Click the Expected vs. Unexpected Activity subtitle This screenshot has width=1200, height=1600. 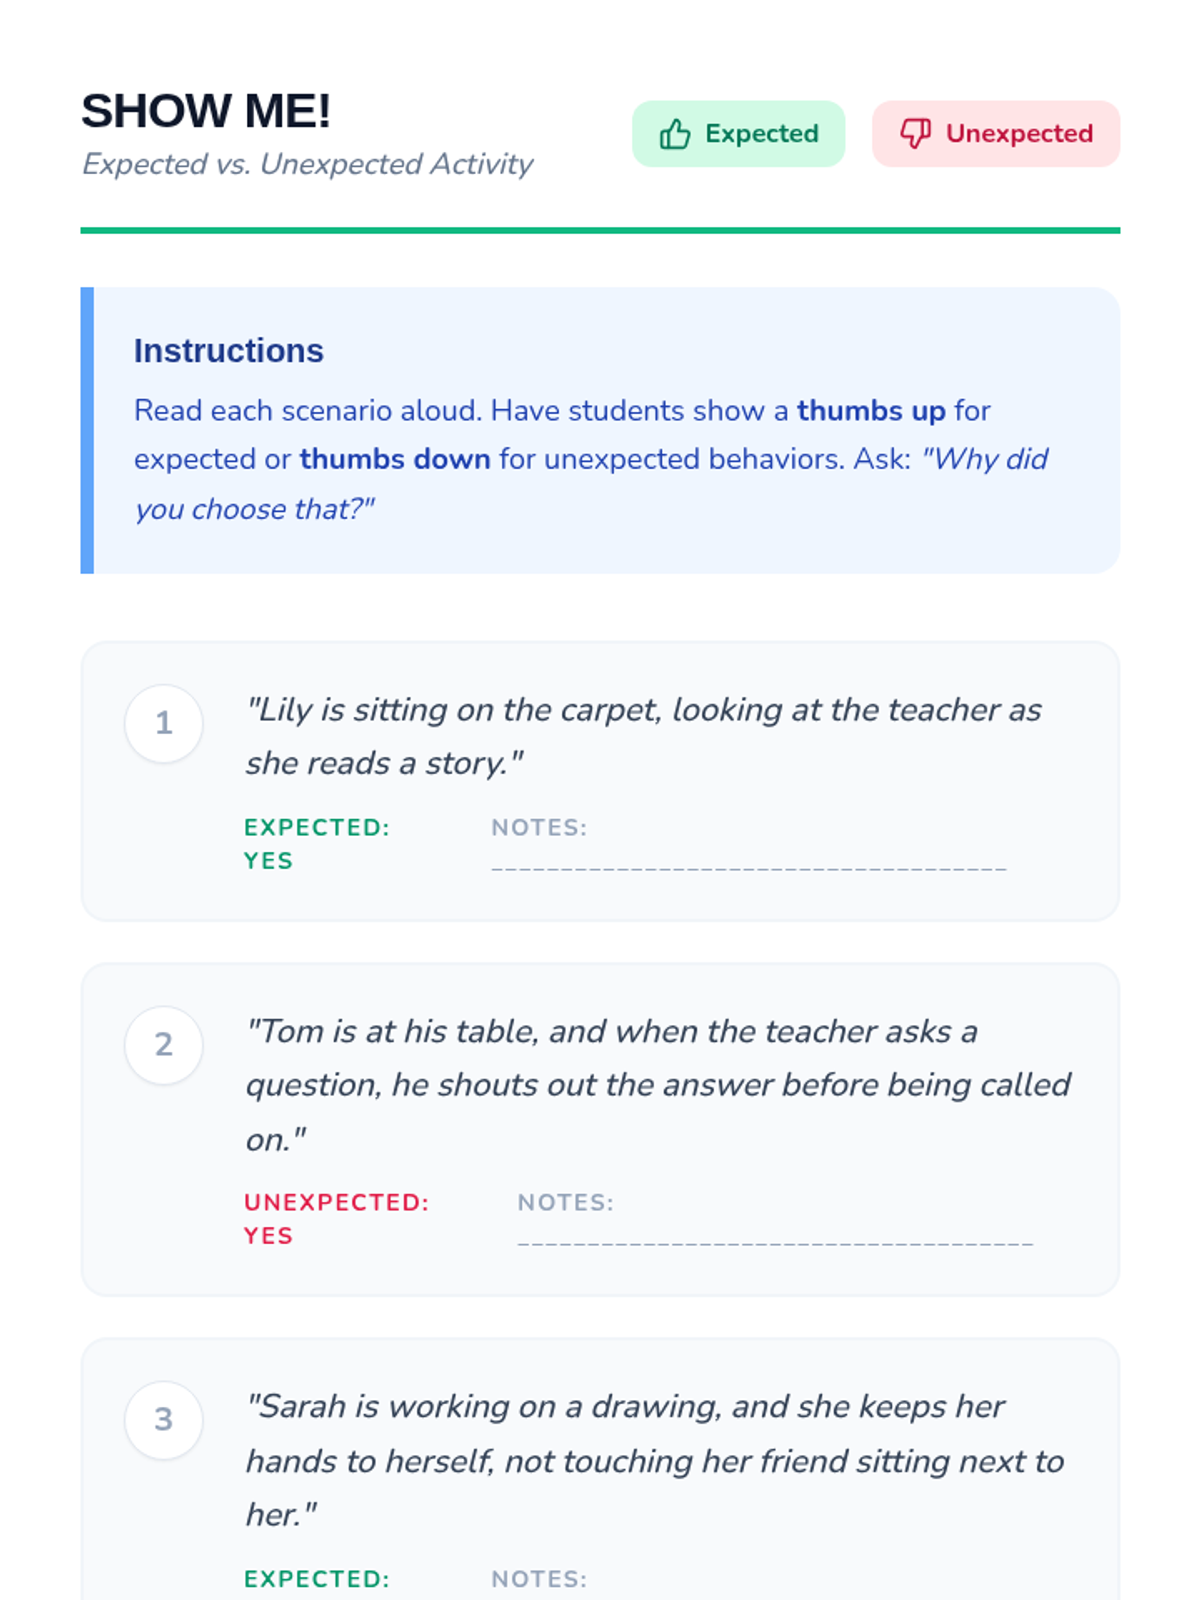pyautogui.click(x=307, y=164)
